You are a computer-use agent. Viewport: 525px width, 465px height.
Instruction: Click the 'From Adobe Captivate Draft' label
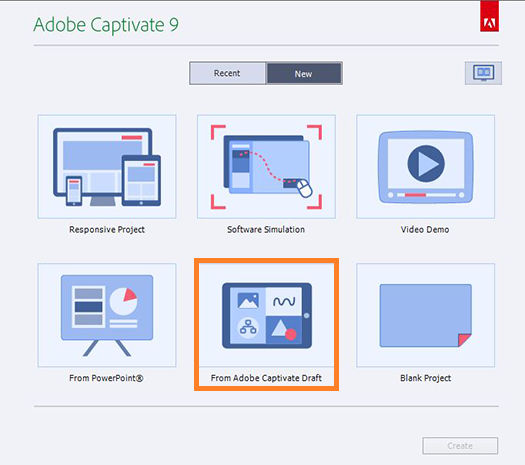click(x=266, y=378)
